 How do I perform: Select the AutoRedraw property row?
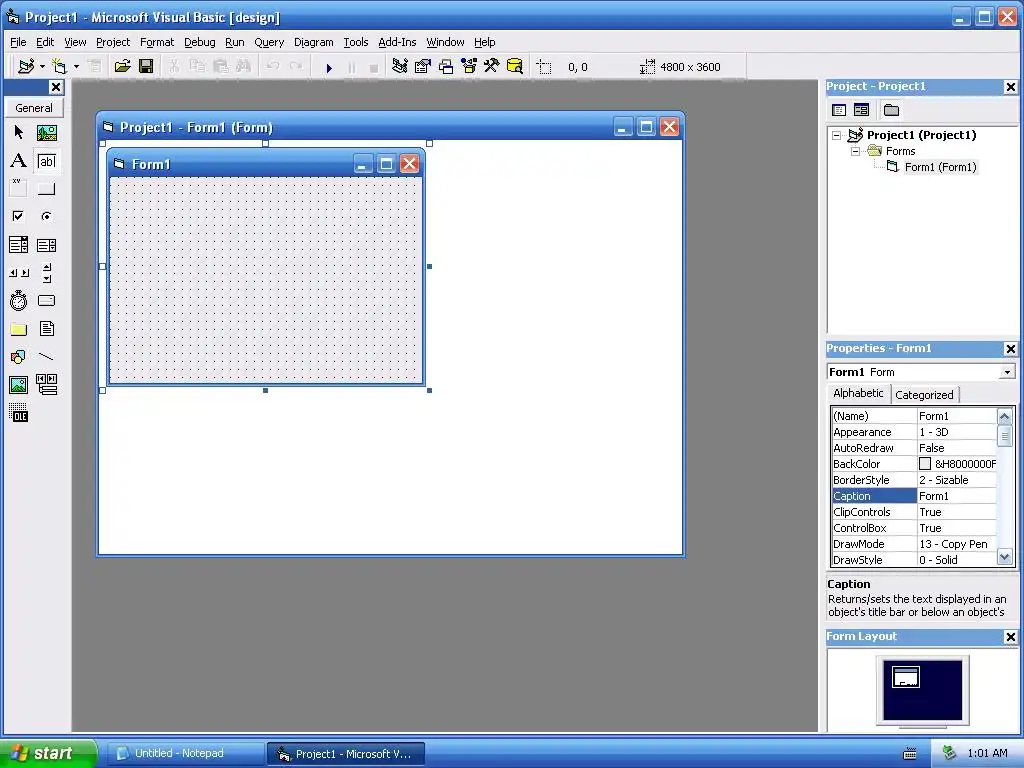914,448
